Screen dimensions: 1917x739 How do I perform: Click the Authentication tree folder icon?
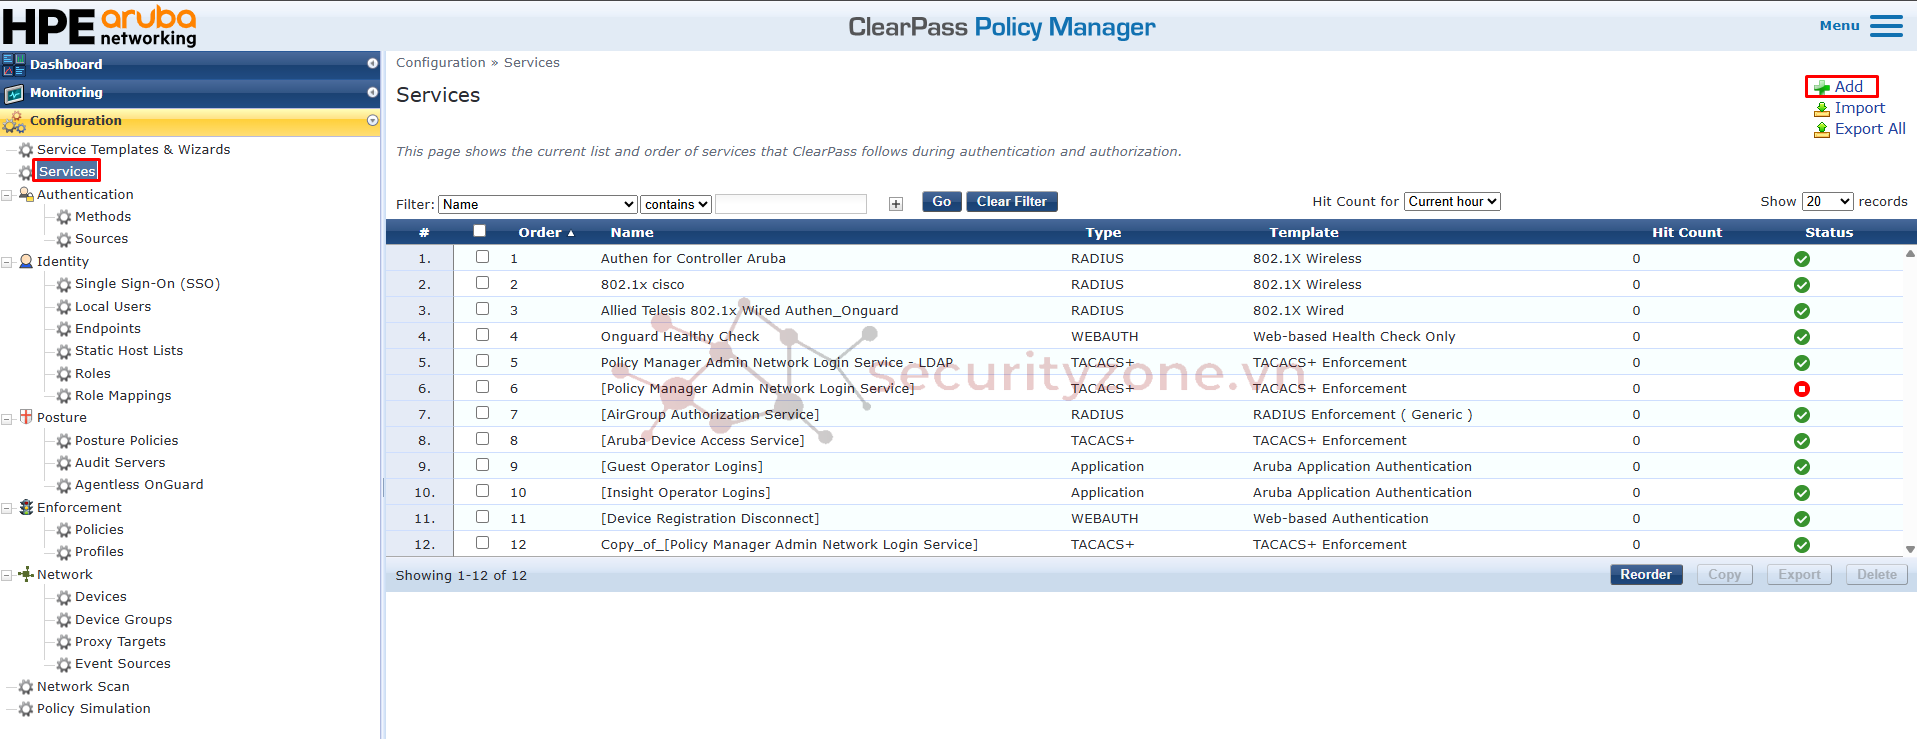click(x=26, y=194)
